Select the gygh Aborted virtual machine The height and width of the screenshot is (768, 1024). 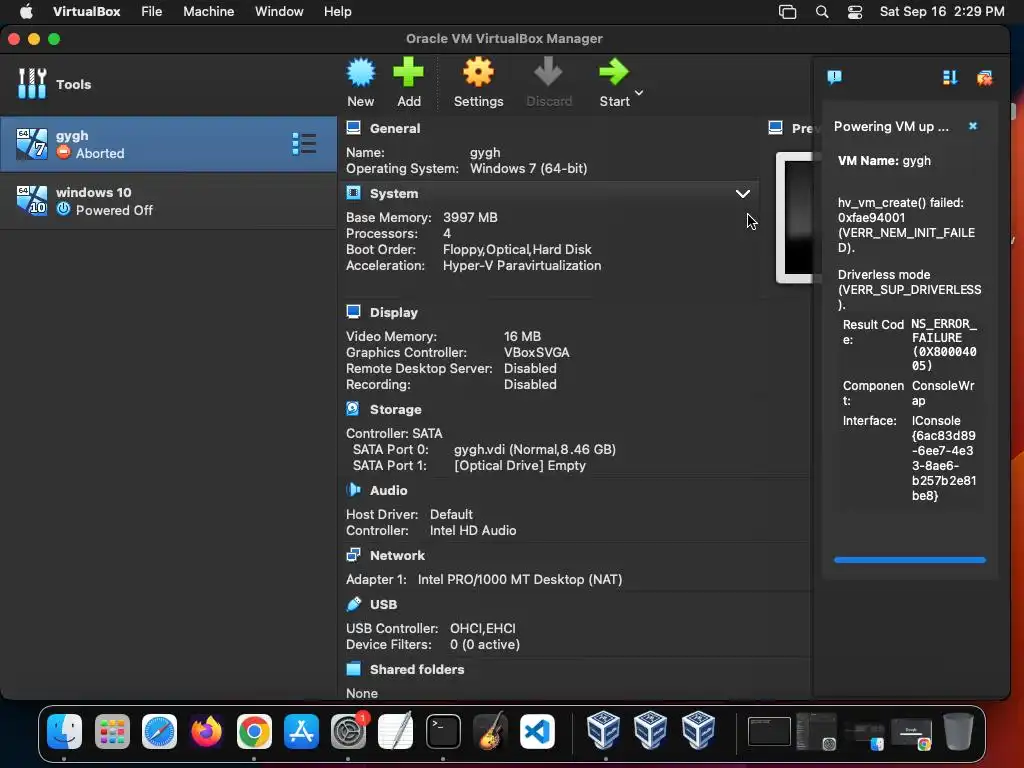(x=168, y=144)
